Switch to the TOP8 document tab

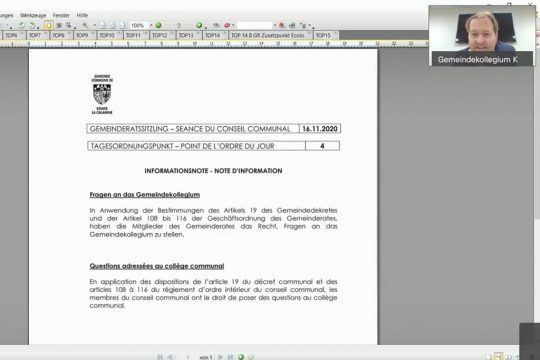(x=61, y=35)
